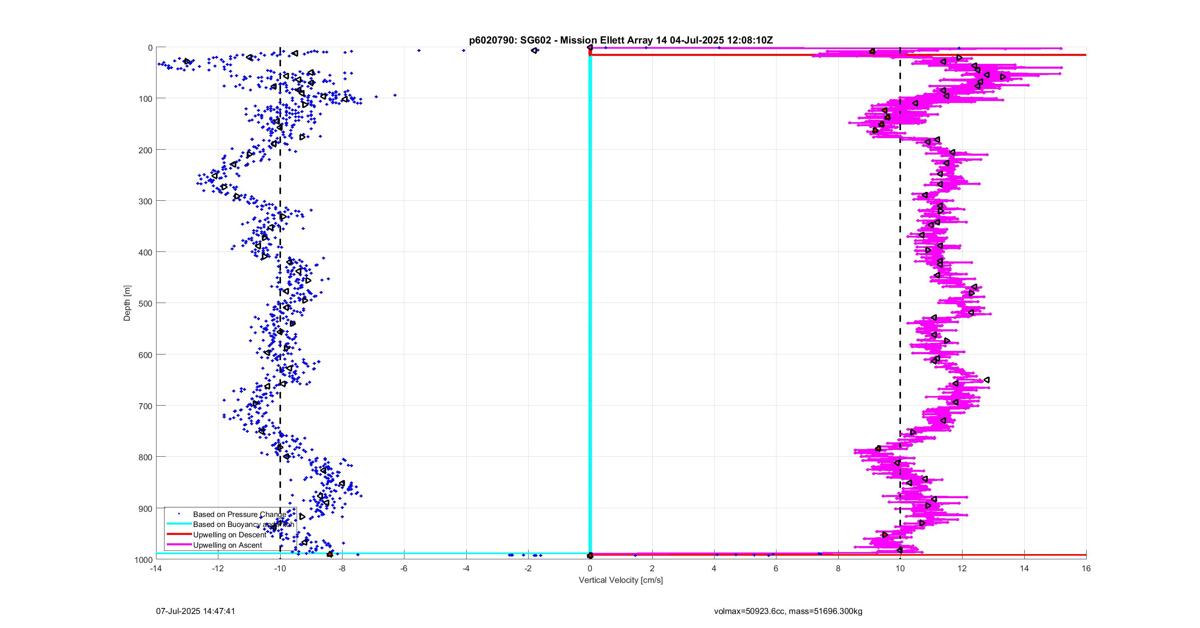The height and width of the screenshot is (628, 1200).
Task: Click x-axis tick label 10
Action: click(x=900, y=568)
